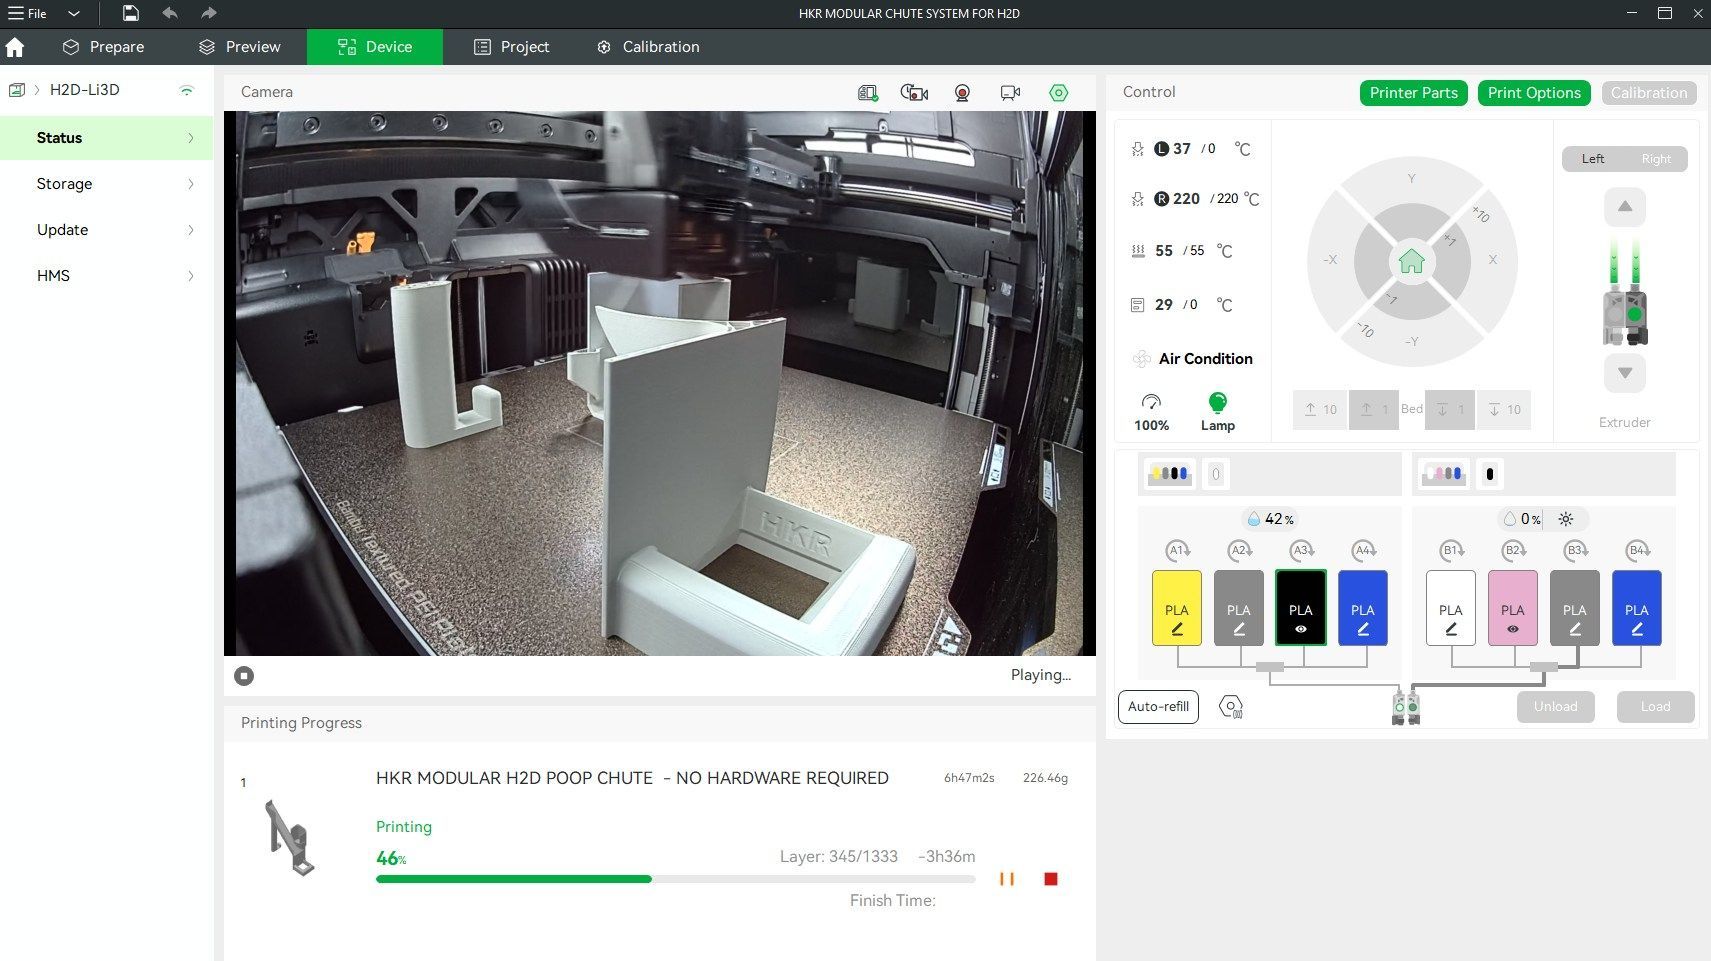Switch to the Prepare tab
Image resolution: width=1711 pixels, height=961 pixels.
103,47
